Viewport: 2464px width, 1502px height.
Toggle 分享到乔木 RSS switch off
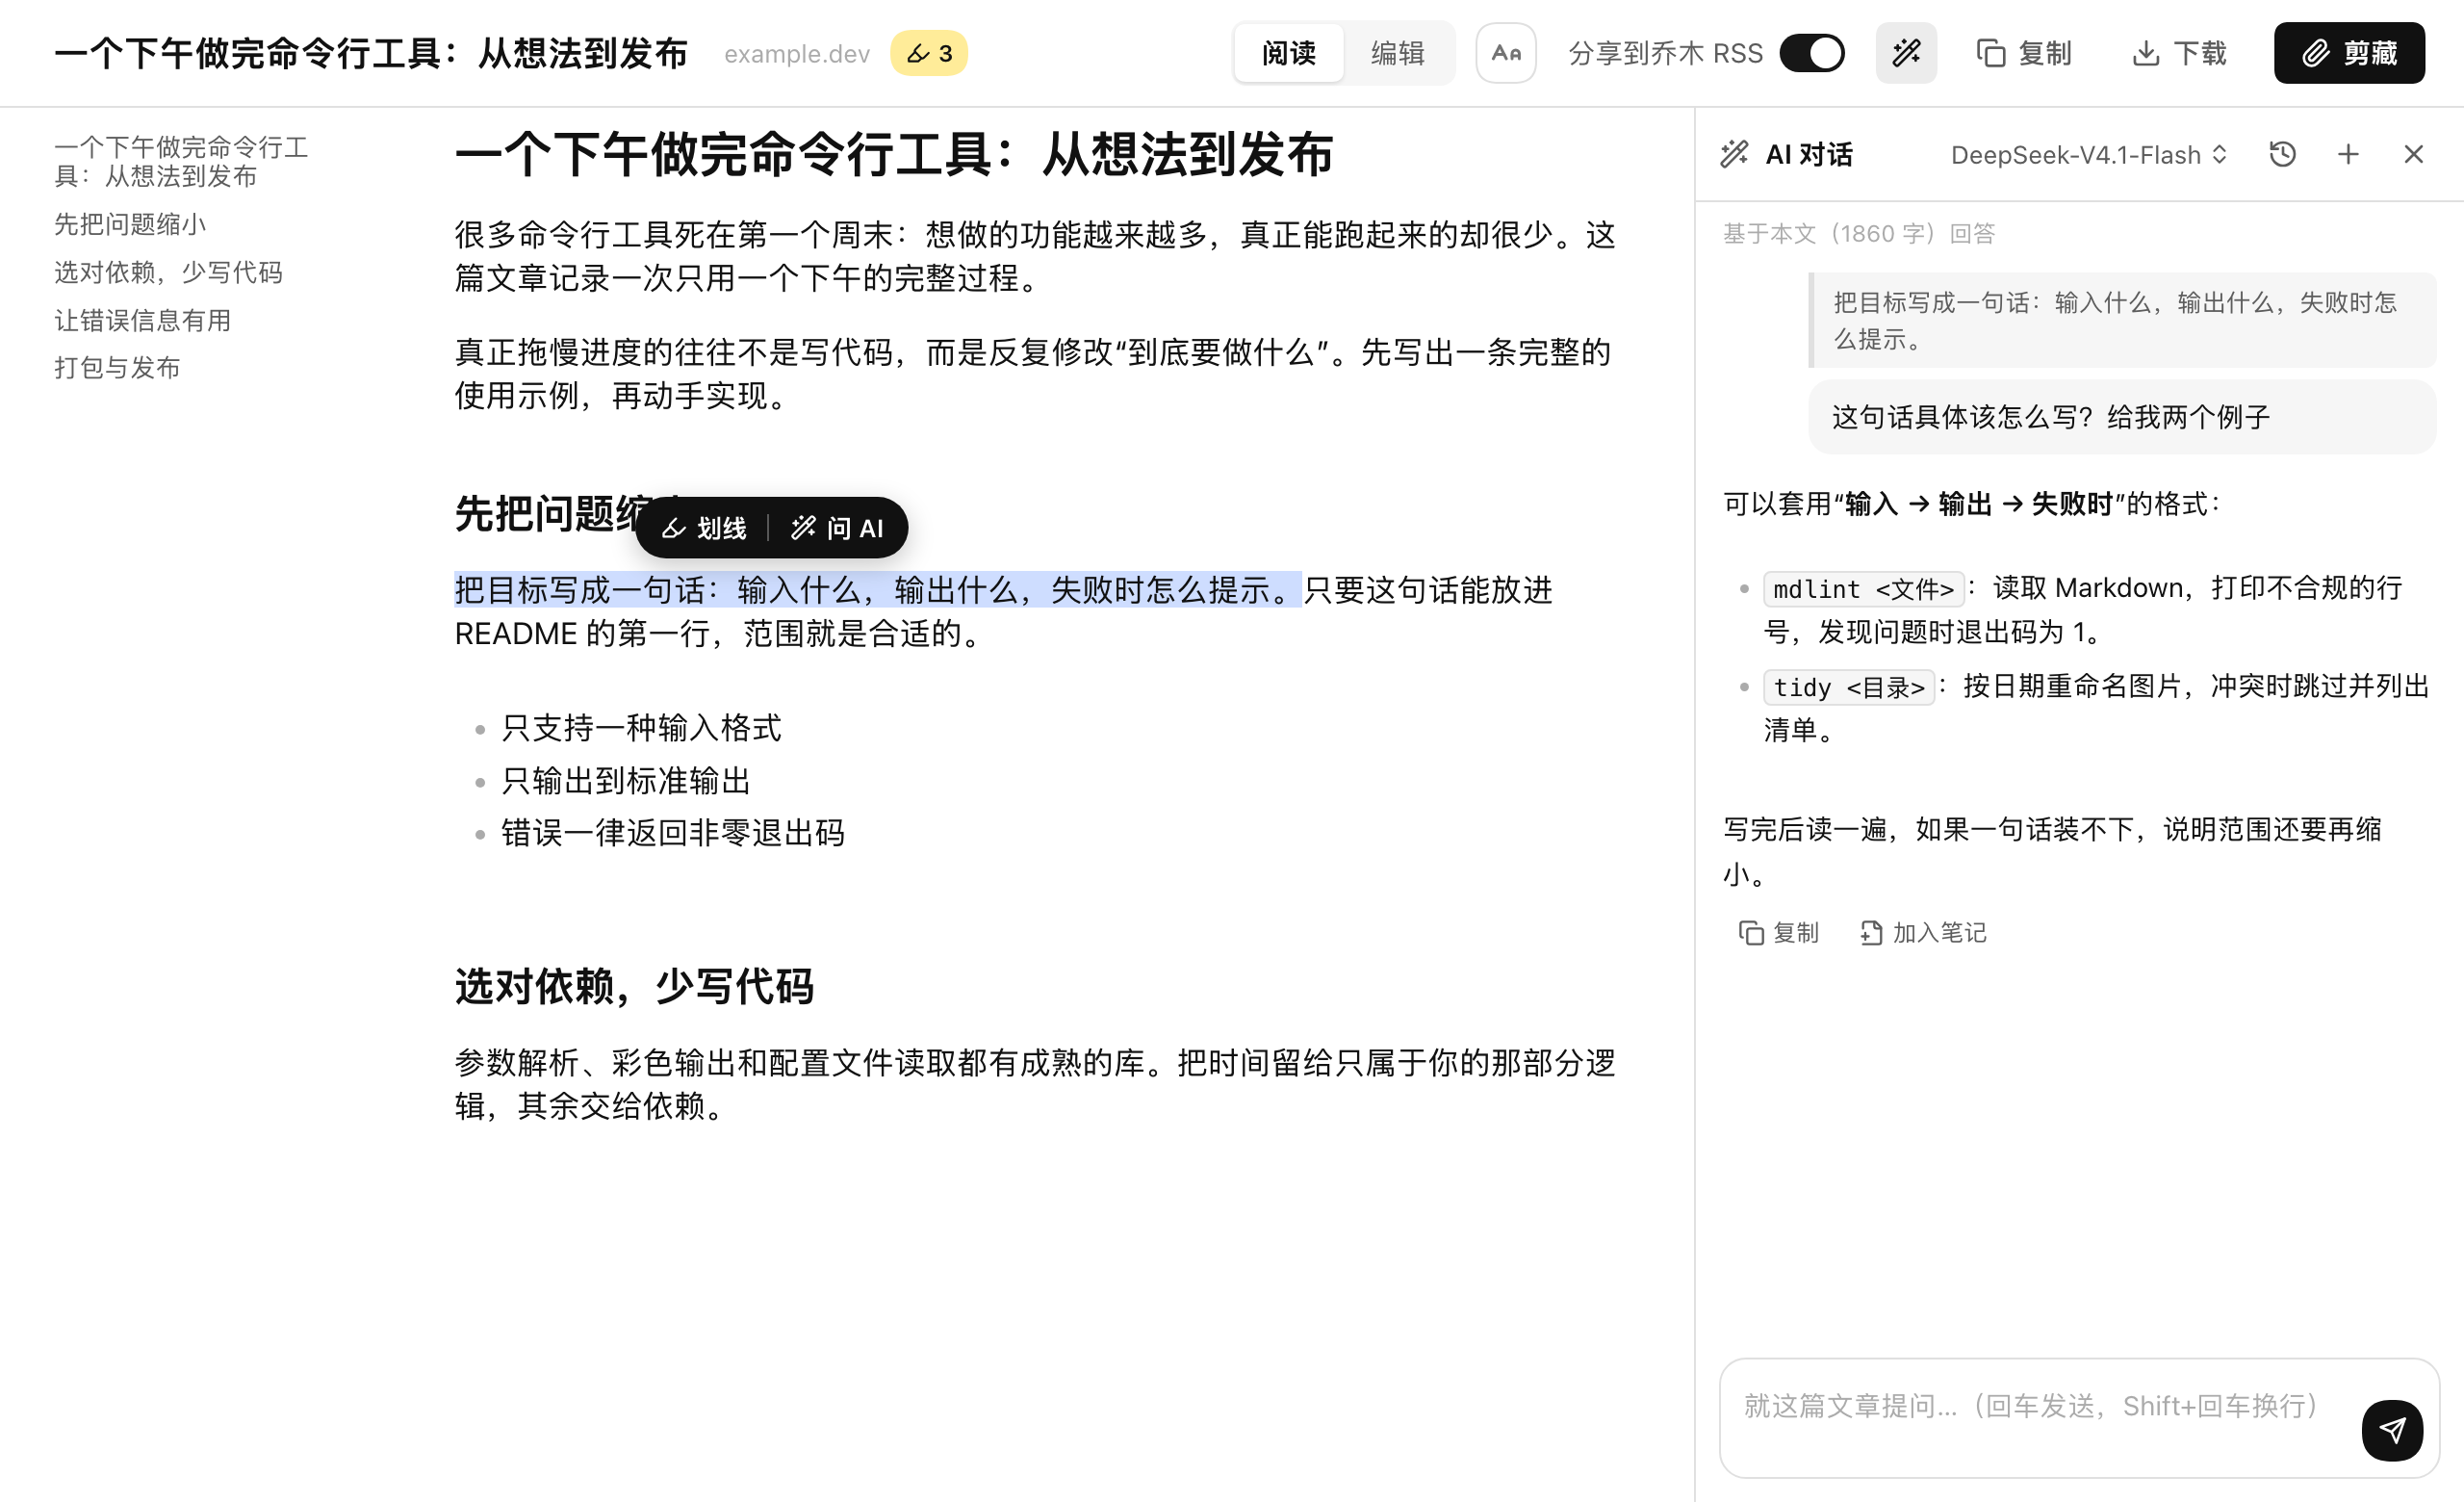(1811, 53)
